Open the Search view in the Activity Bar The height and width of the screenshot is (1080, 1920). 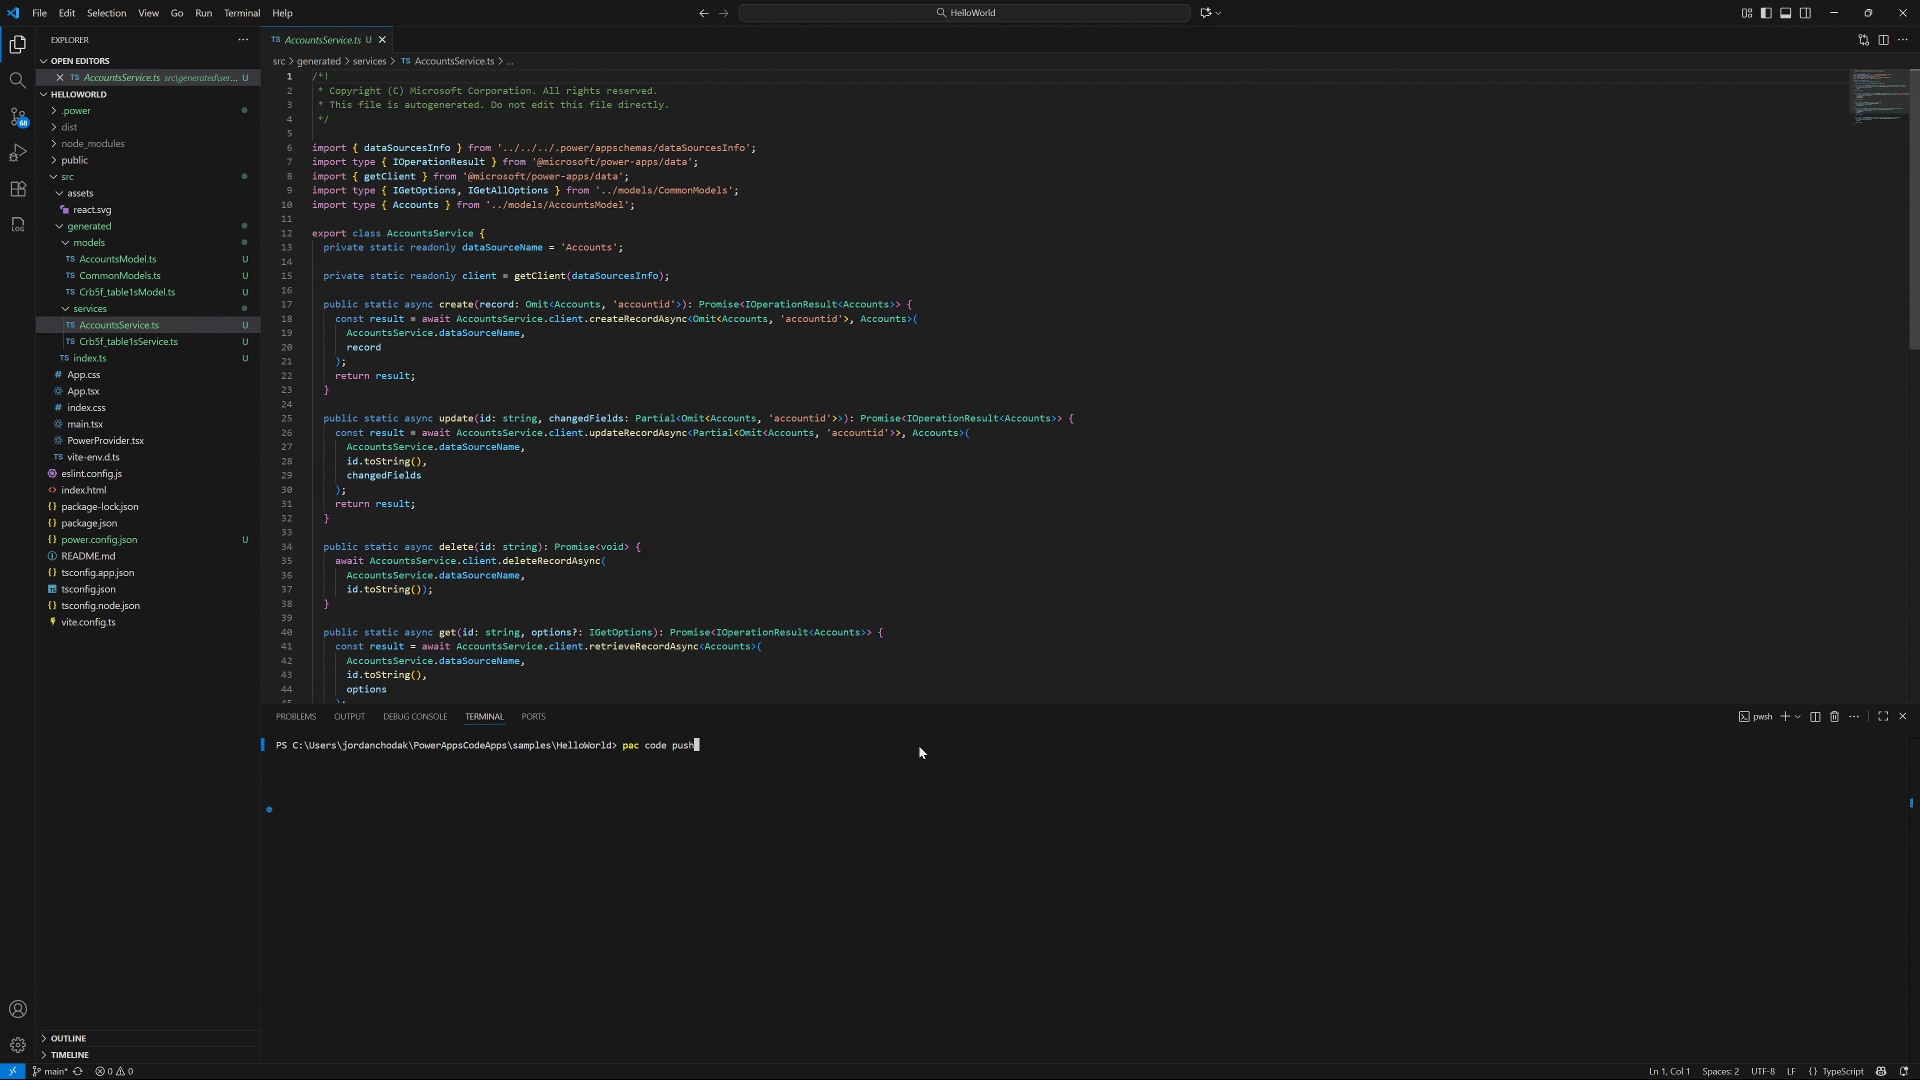[x=18, y=81]
